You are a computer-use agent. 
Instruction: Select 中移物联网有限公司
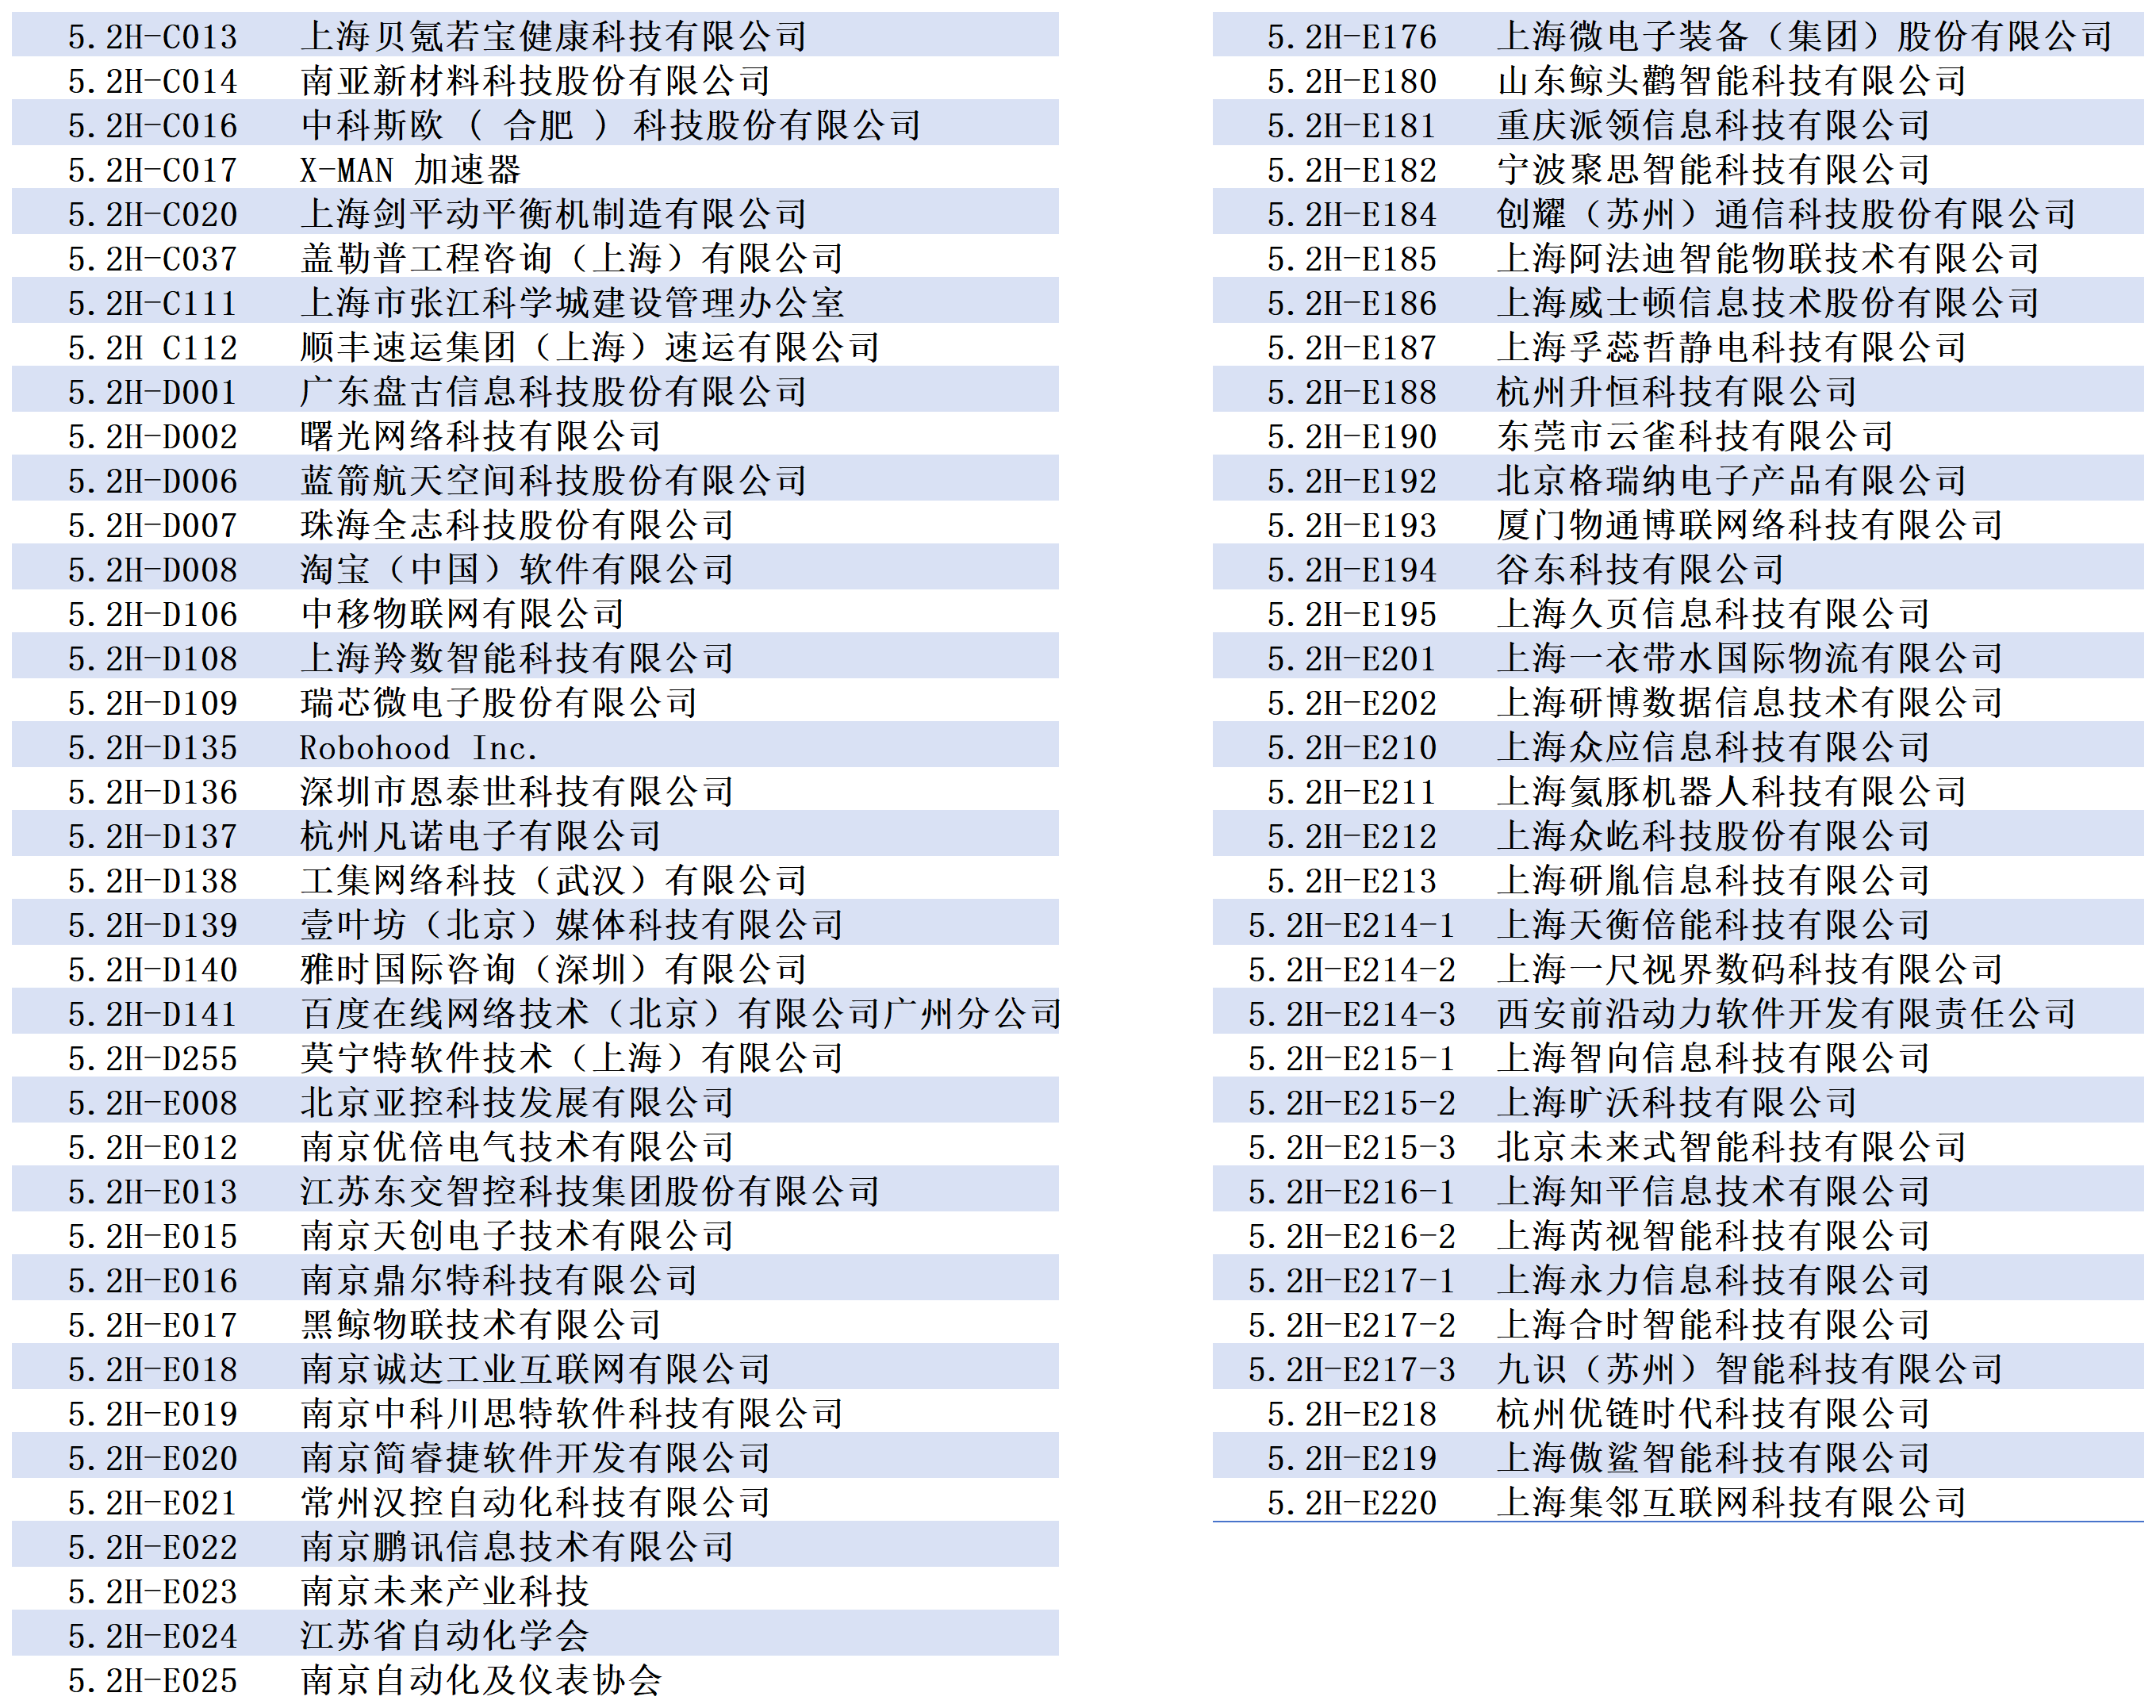pos(462,614)
